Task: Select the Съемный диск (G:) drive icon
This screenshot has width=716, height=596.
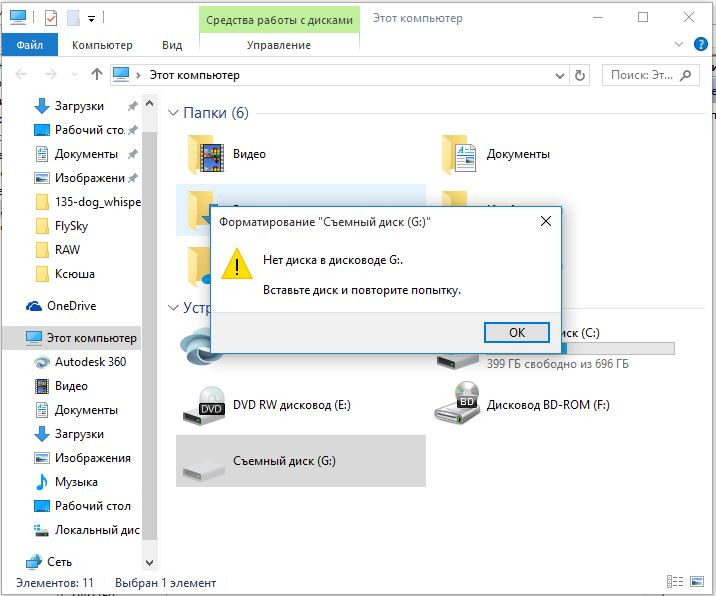Action: pyautogui.click(x=203, y=461)
